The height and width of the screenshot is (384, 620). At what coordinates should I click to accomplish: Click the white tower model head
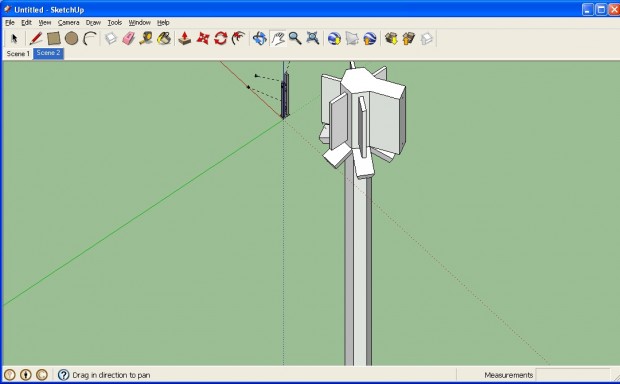pyautogui.click(x=363, y=119)
